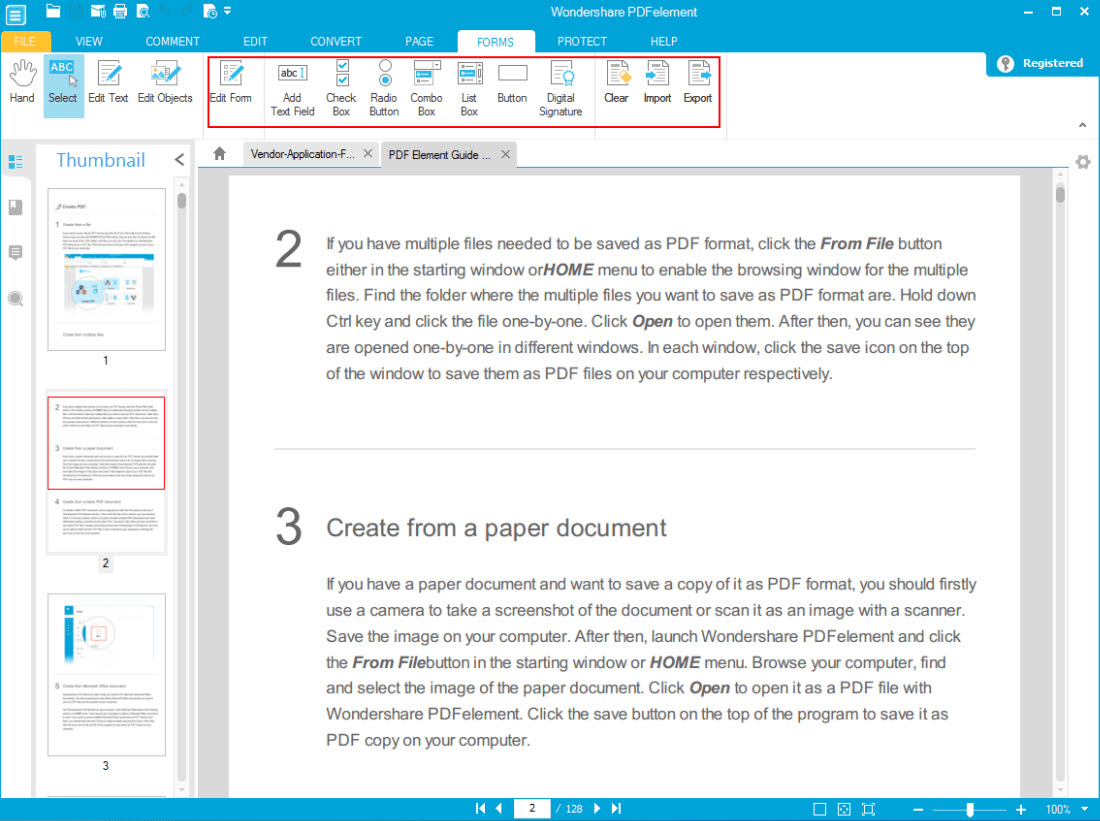The image size is (1100, 821).
Task: Click the zoom slider handle
Action: tap(969, 808)
